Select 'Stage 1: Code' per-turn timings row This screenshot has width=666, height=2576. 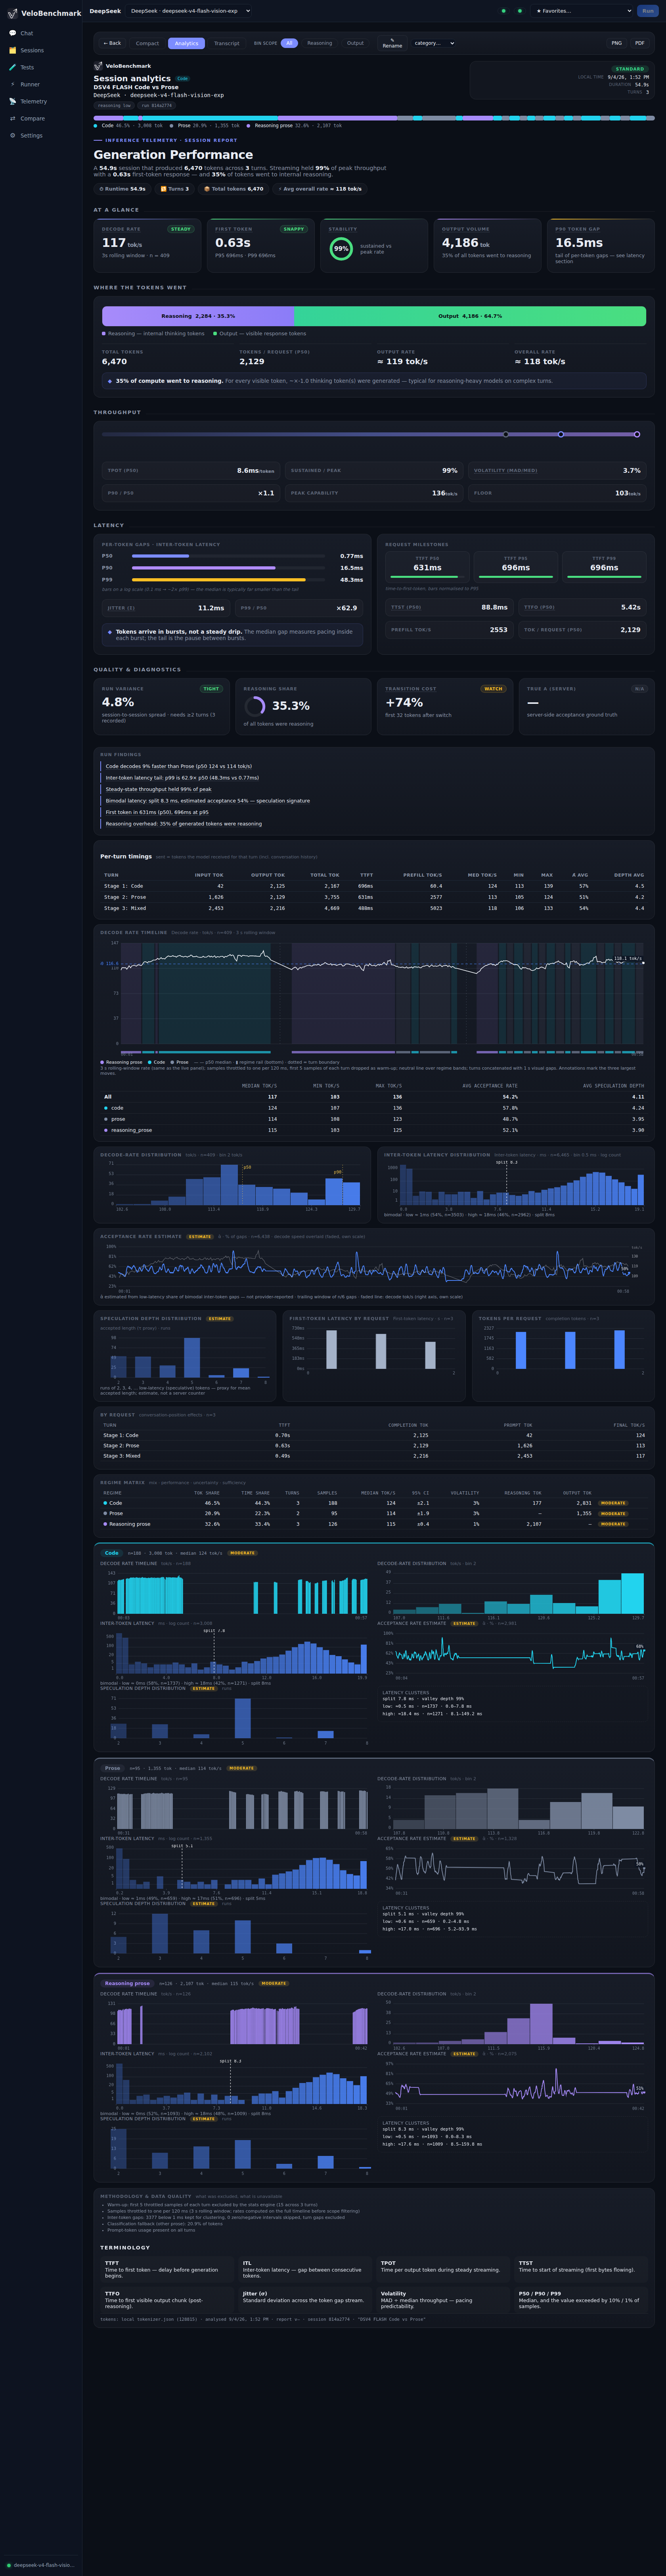tap(374, 886)
